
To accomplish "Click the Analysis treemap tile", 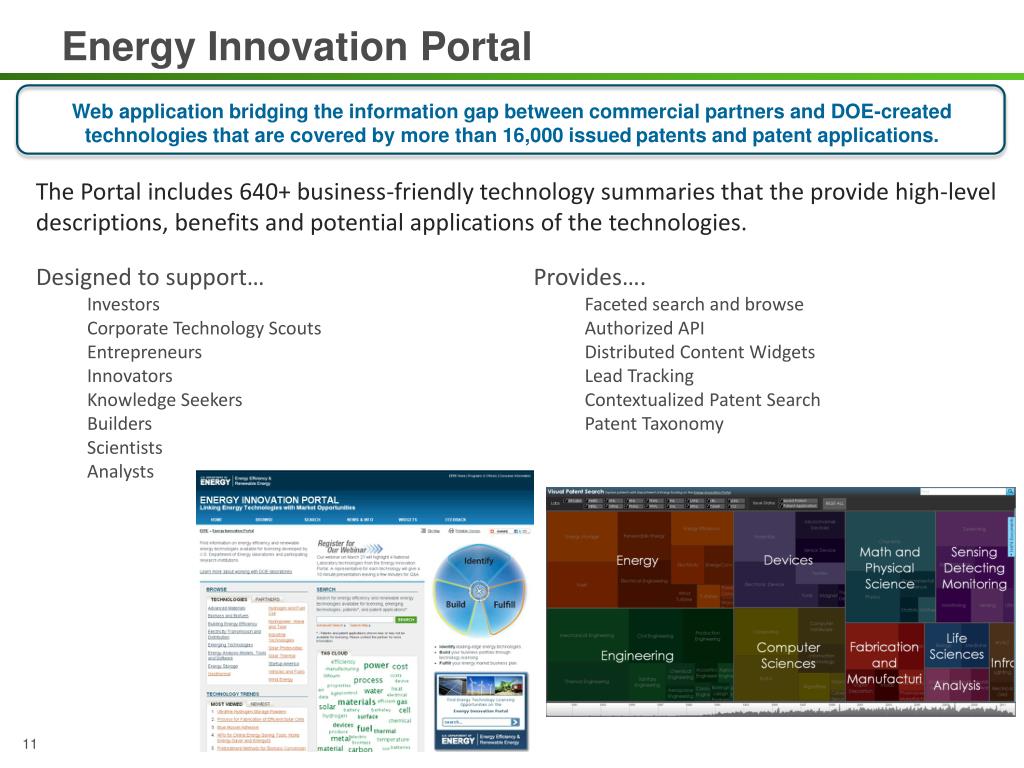I will (957, 686).
